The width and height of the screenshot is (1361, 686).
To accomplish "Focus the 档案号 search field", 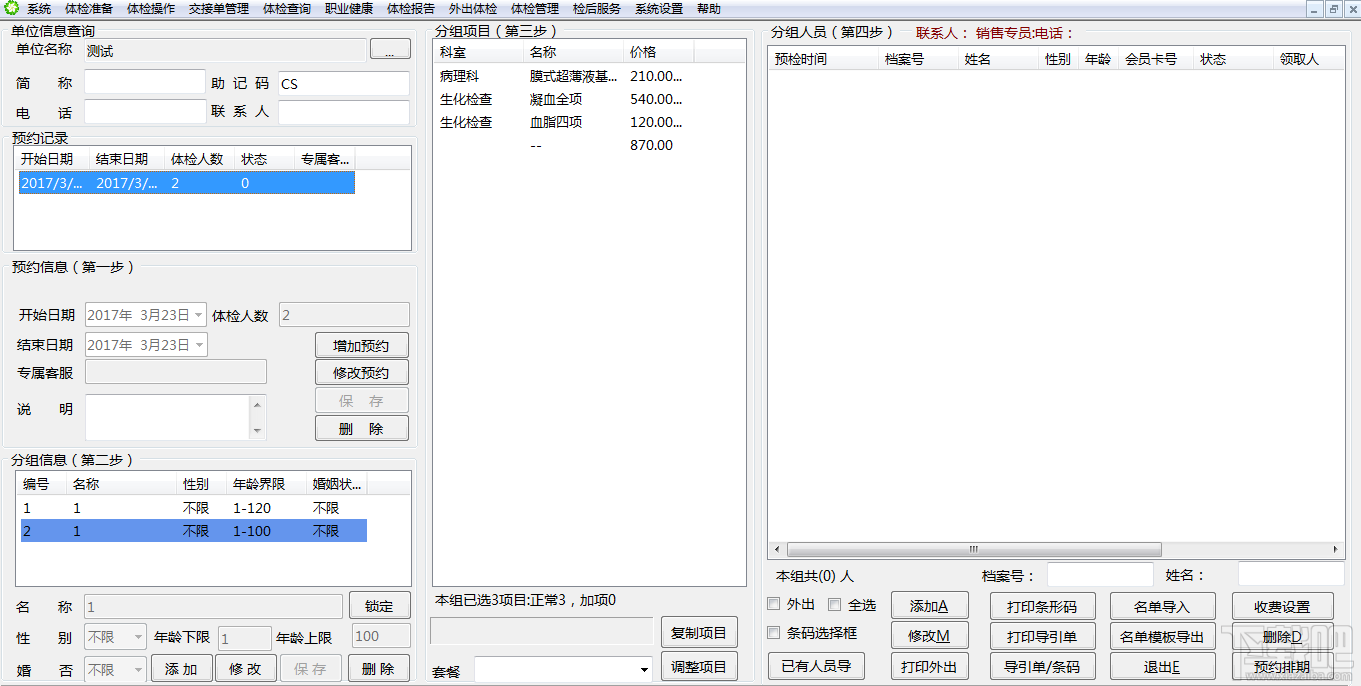I will (x=1100, y=575).
